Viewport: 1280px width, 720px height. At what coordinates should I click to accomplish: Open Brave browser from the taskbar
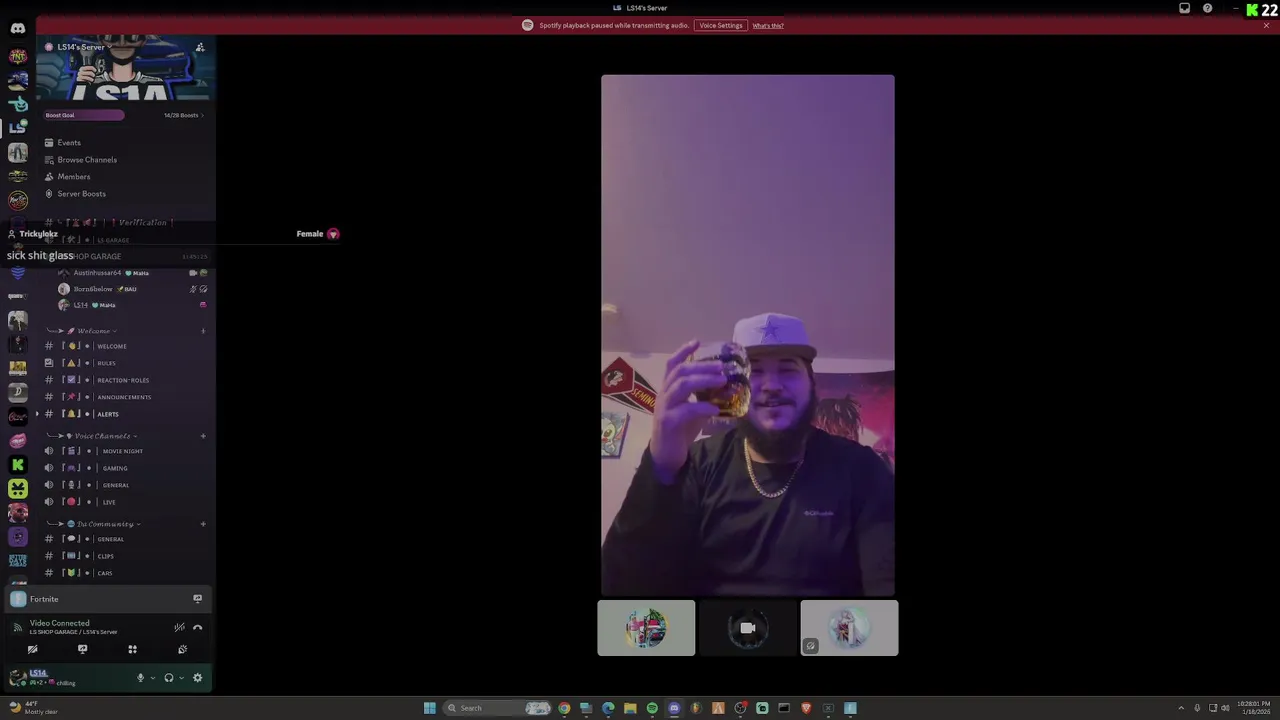[806, 708]
